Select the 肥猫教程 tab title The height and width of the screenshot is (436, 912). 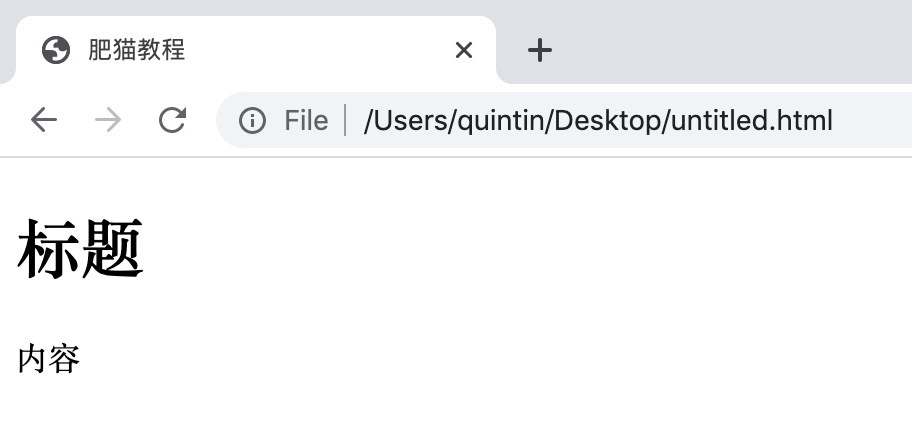click(x=137, y=50)
